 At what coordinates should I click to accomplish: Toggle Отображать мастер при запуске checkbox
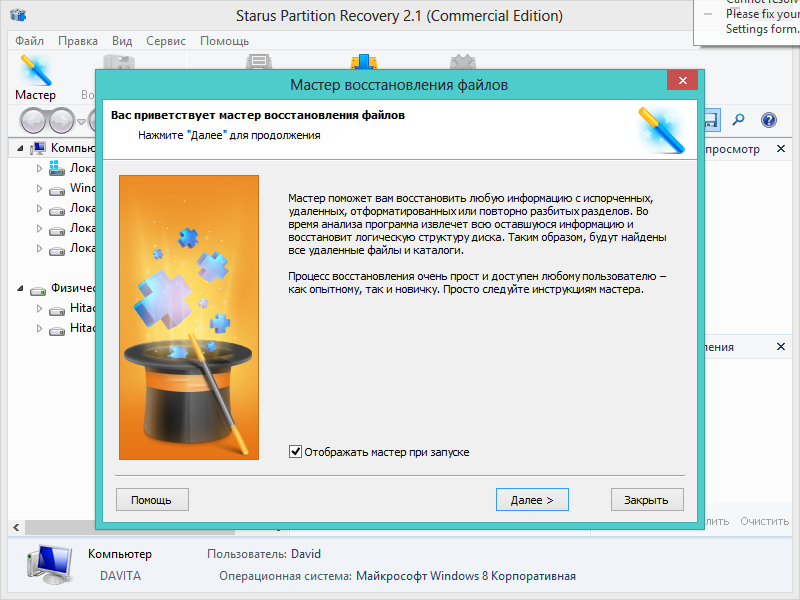point(295,452)
